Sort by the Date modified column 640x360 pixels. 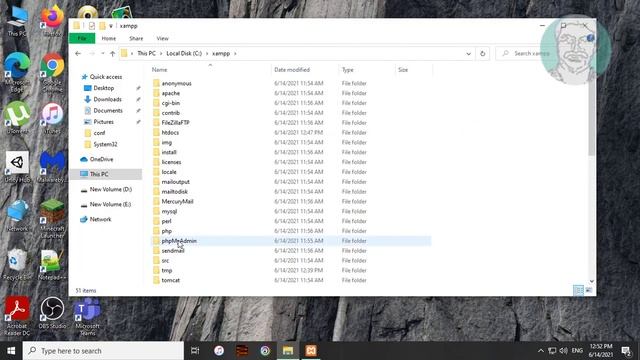[292, 70]
